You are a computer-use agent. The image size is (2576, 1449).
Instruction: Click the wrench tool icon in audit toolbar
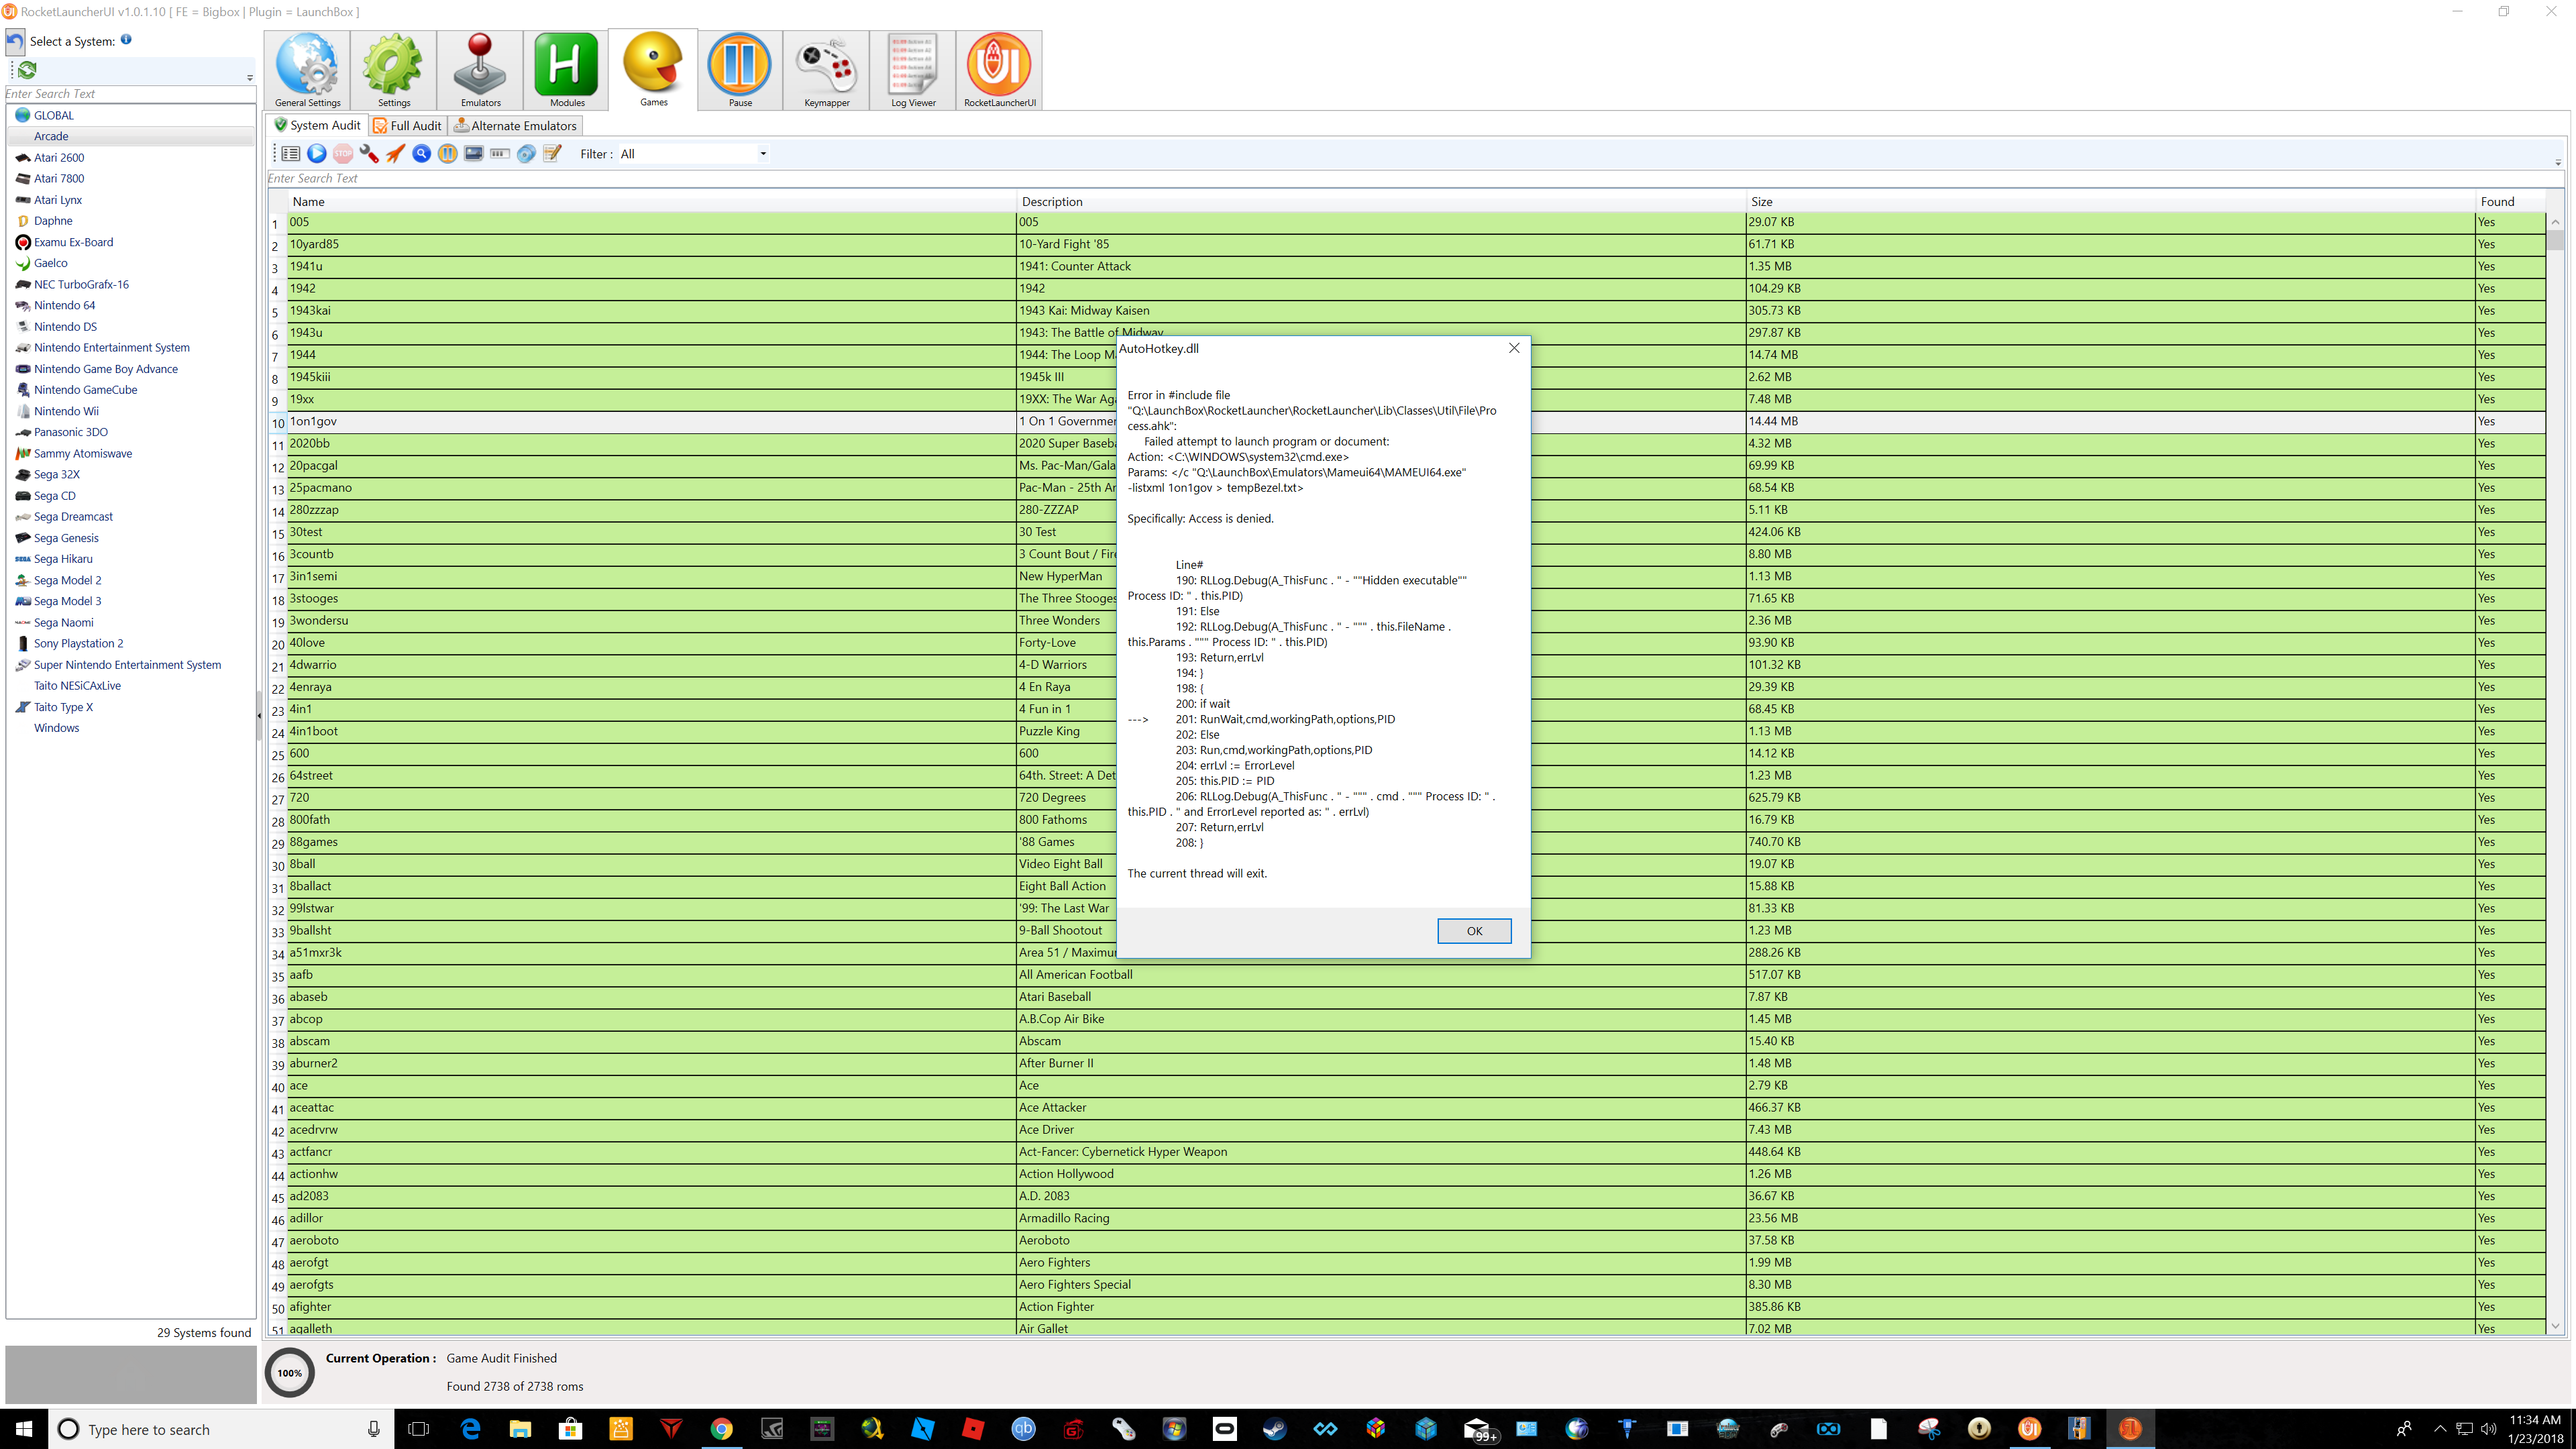pos(369,153)
